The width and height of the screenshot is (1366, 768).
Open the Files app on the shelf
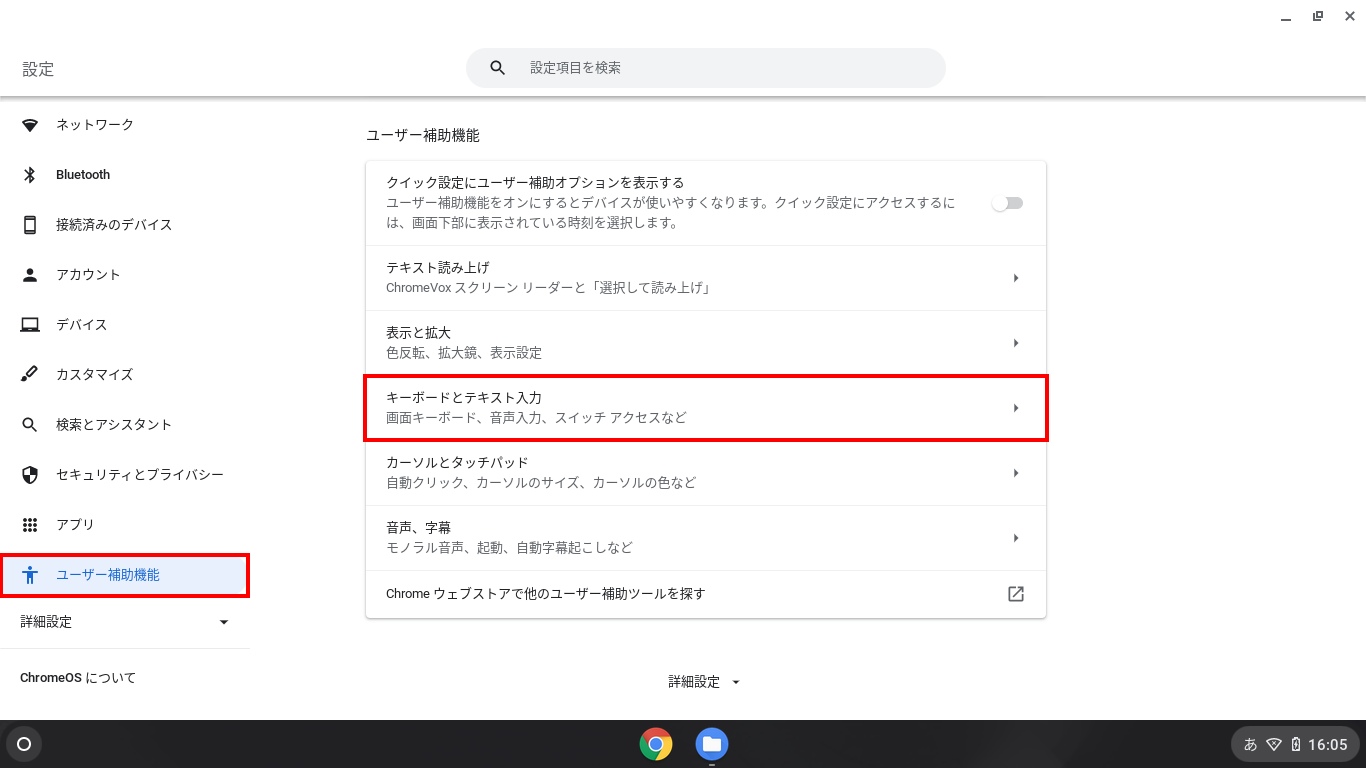(711, 744)
